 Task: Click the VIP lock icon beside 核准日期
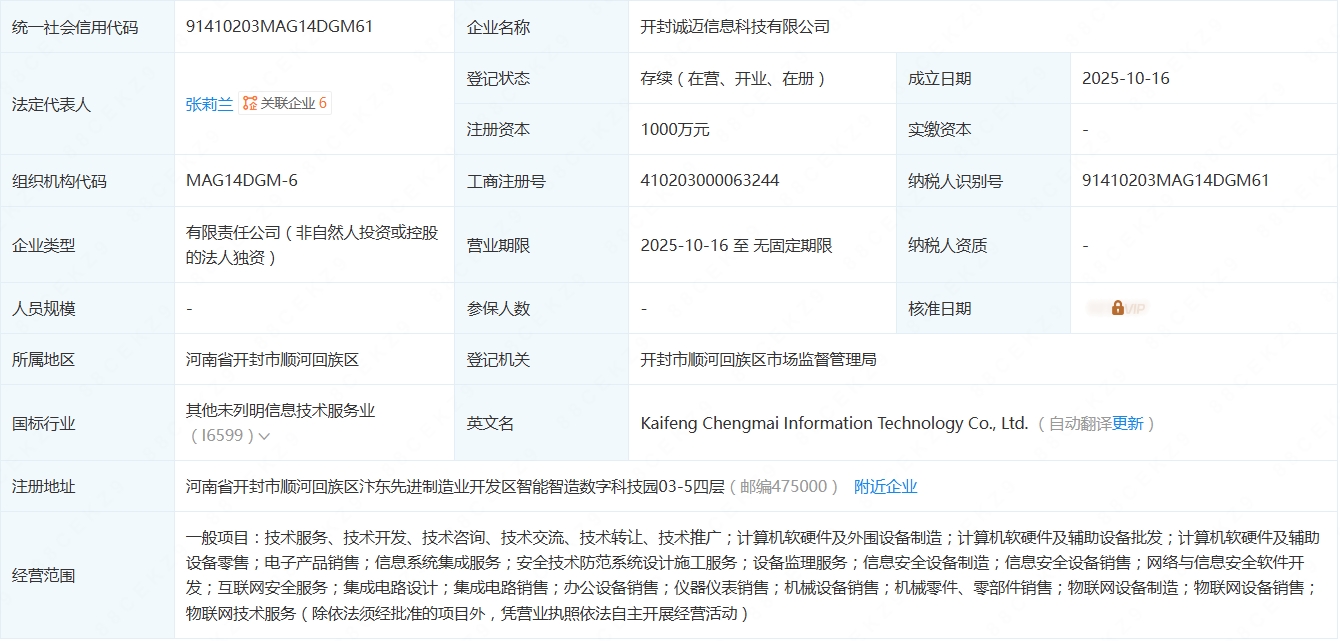(x=1117, y=308)
